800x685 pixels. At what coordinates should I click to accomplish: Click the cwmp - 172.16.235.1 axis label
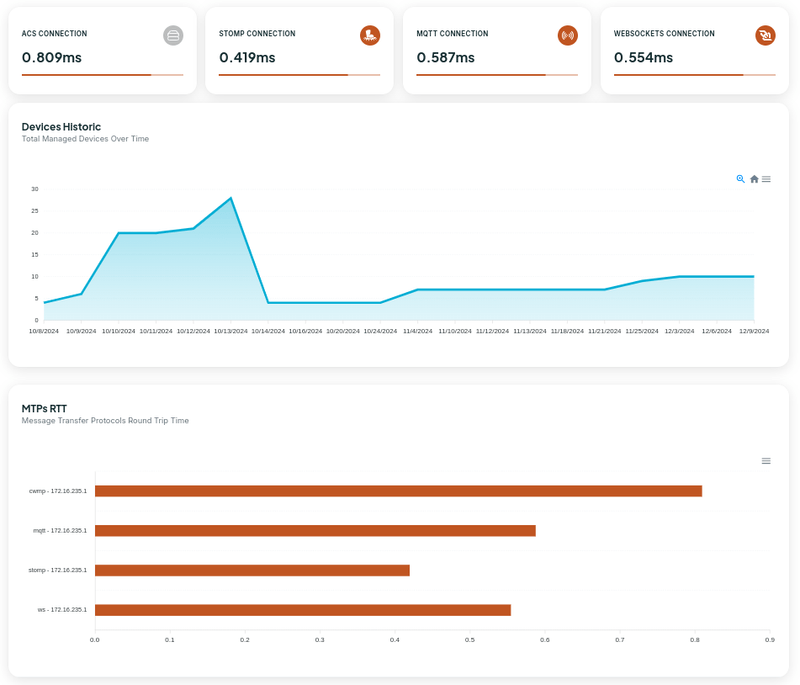click(x=58, y=491)
